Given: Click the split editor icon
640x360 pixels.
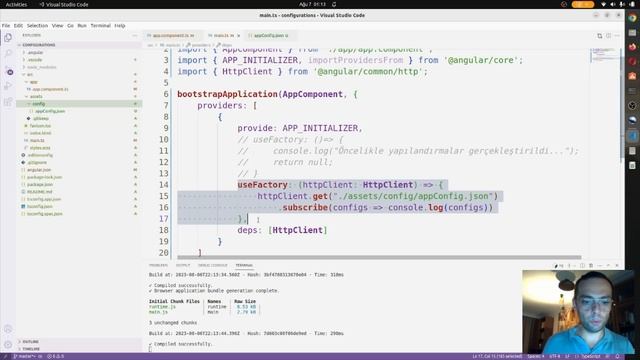Looking at the screenshot, I should pos(608,36).
